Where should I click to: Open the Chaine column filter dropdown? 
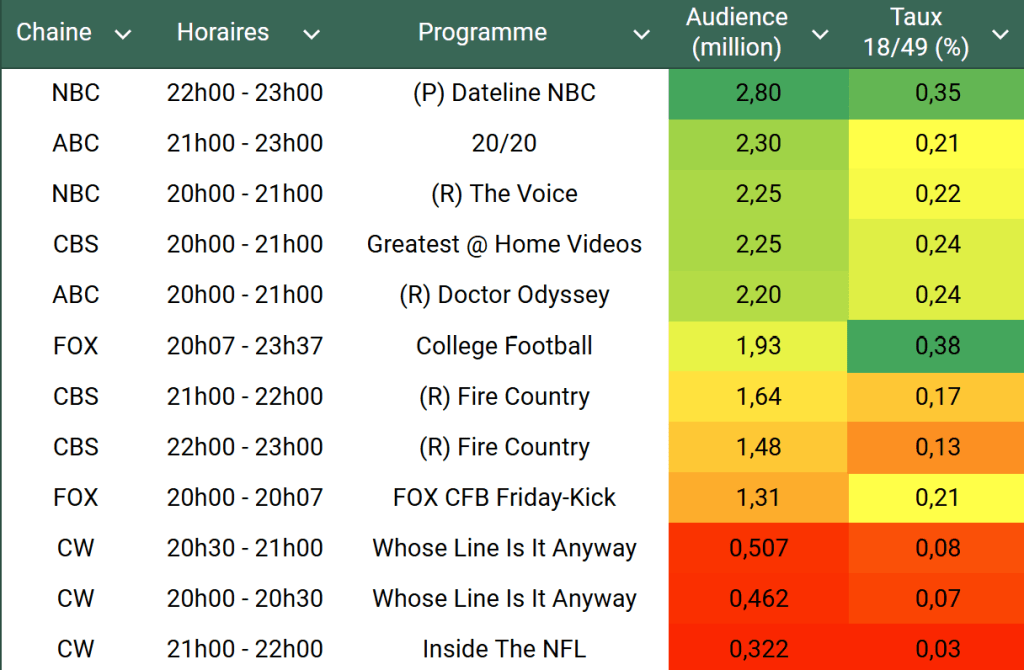[123, 35]
